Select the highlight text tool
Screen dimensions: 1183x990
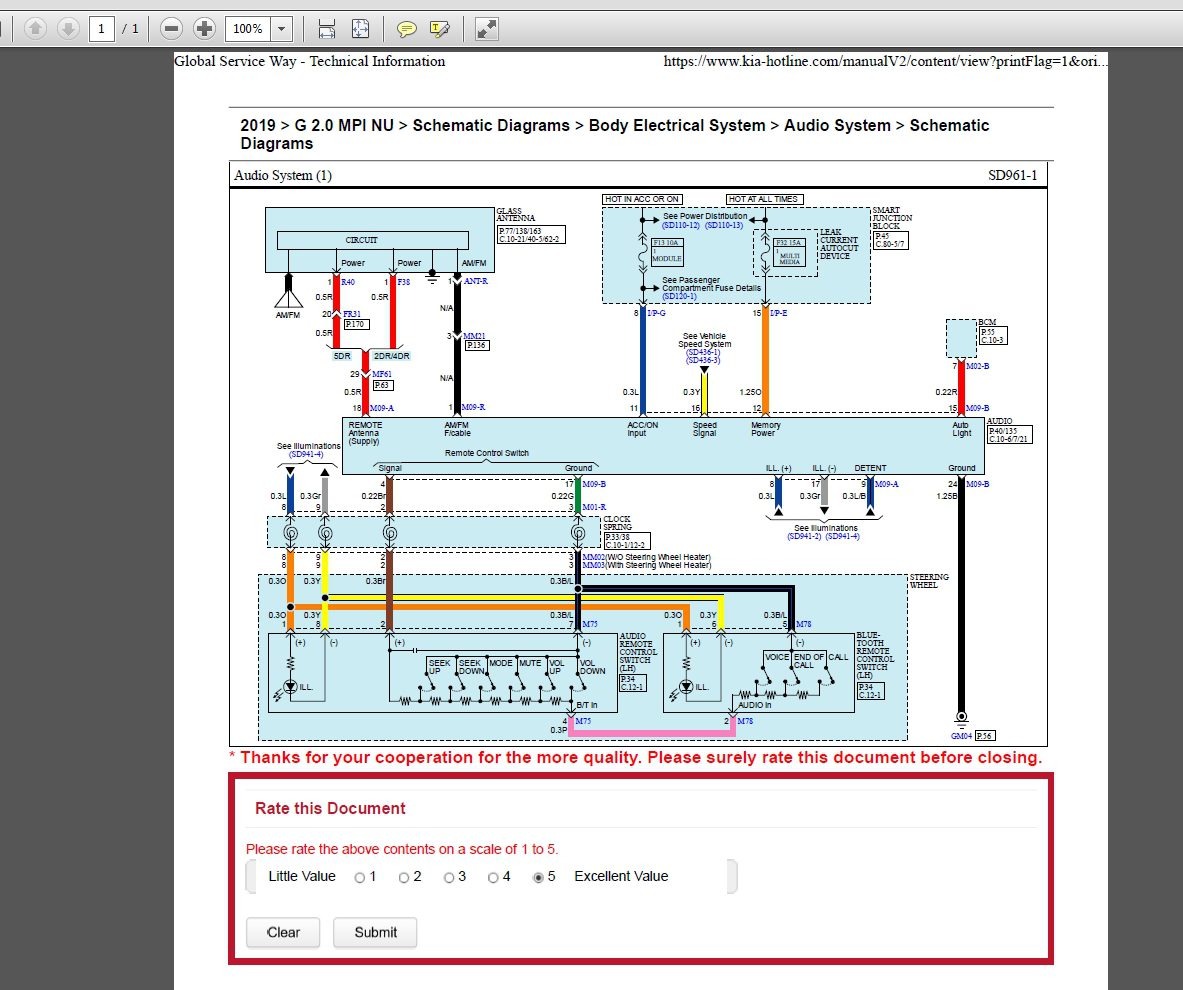(440, 29)
